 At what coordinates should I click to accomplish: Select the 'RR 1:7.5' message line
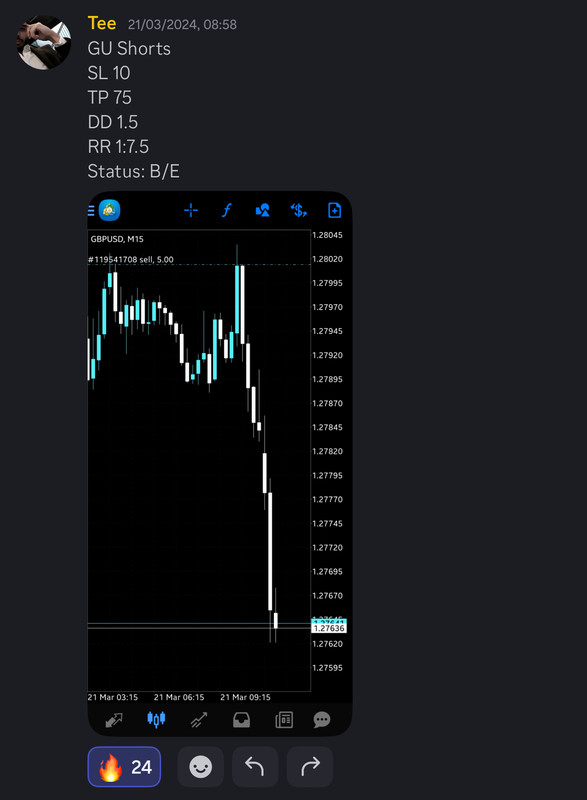coord(118,147)
